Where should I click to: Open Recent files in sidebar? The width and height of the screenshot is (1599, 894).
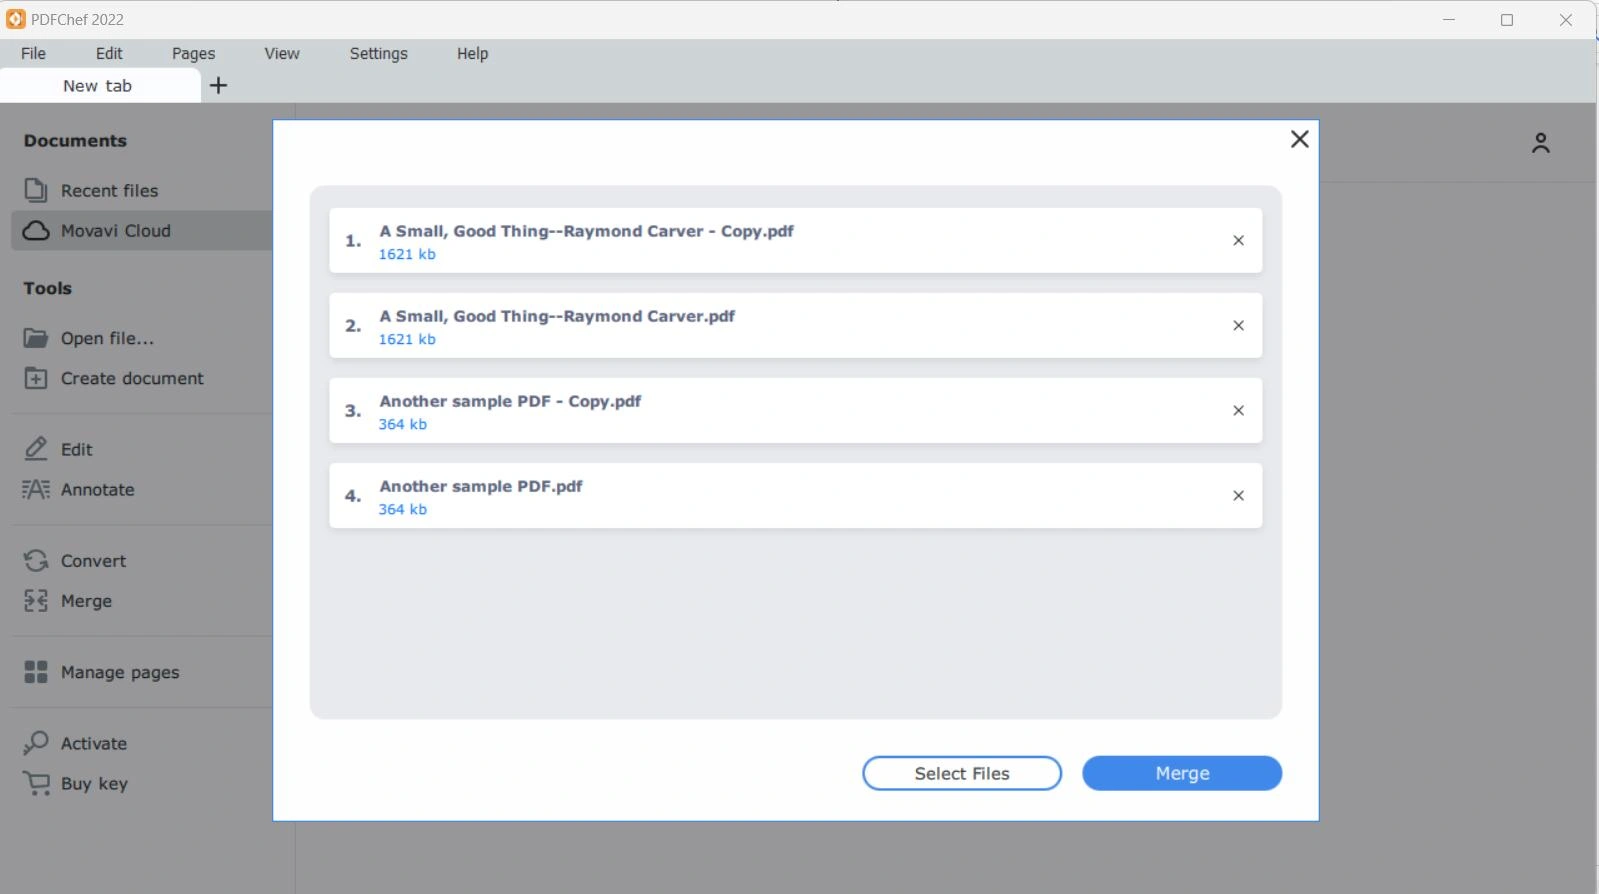coord(109,191)
